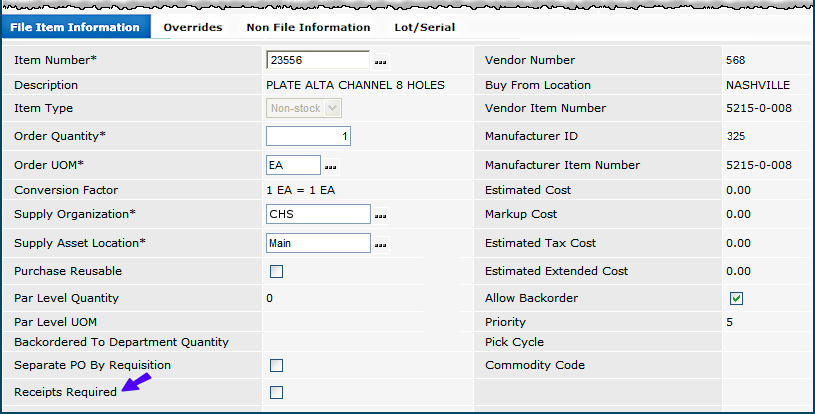The height and width of the screenshot is (414, 815).
Task: Click the Item Number field containing 23556
Action: pyautogui.click(x=318, y=61)
